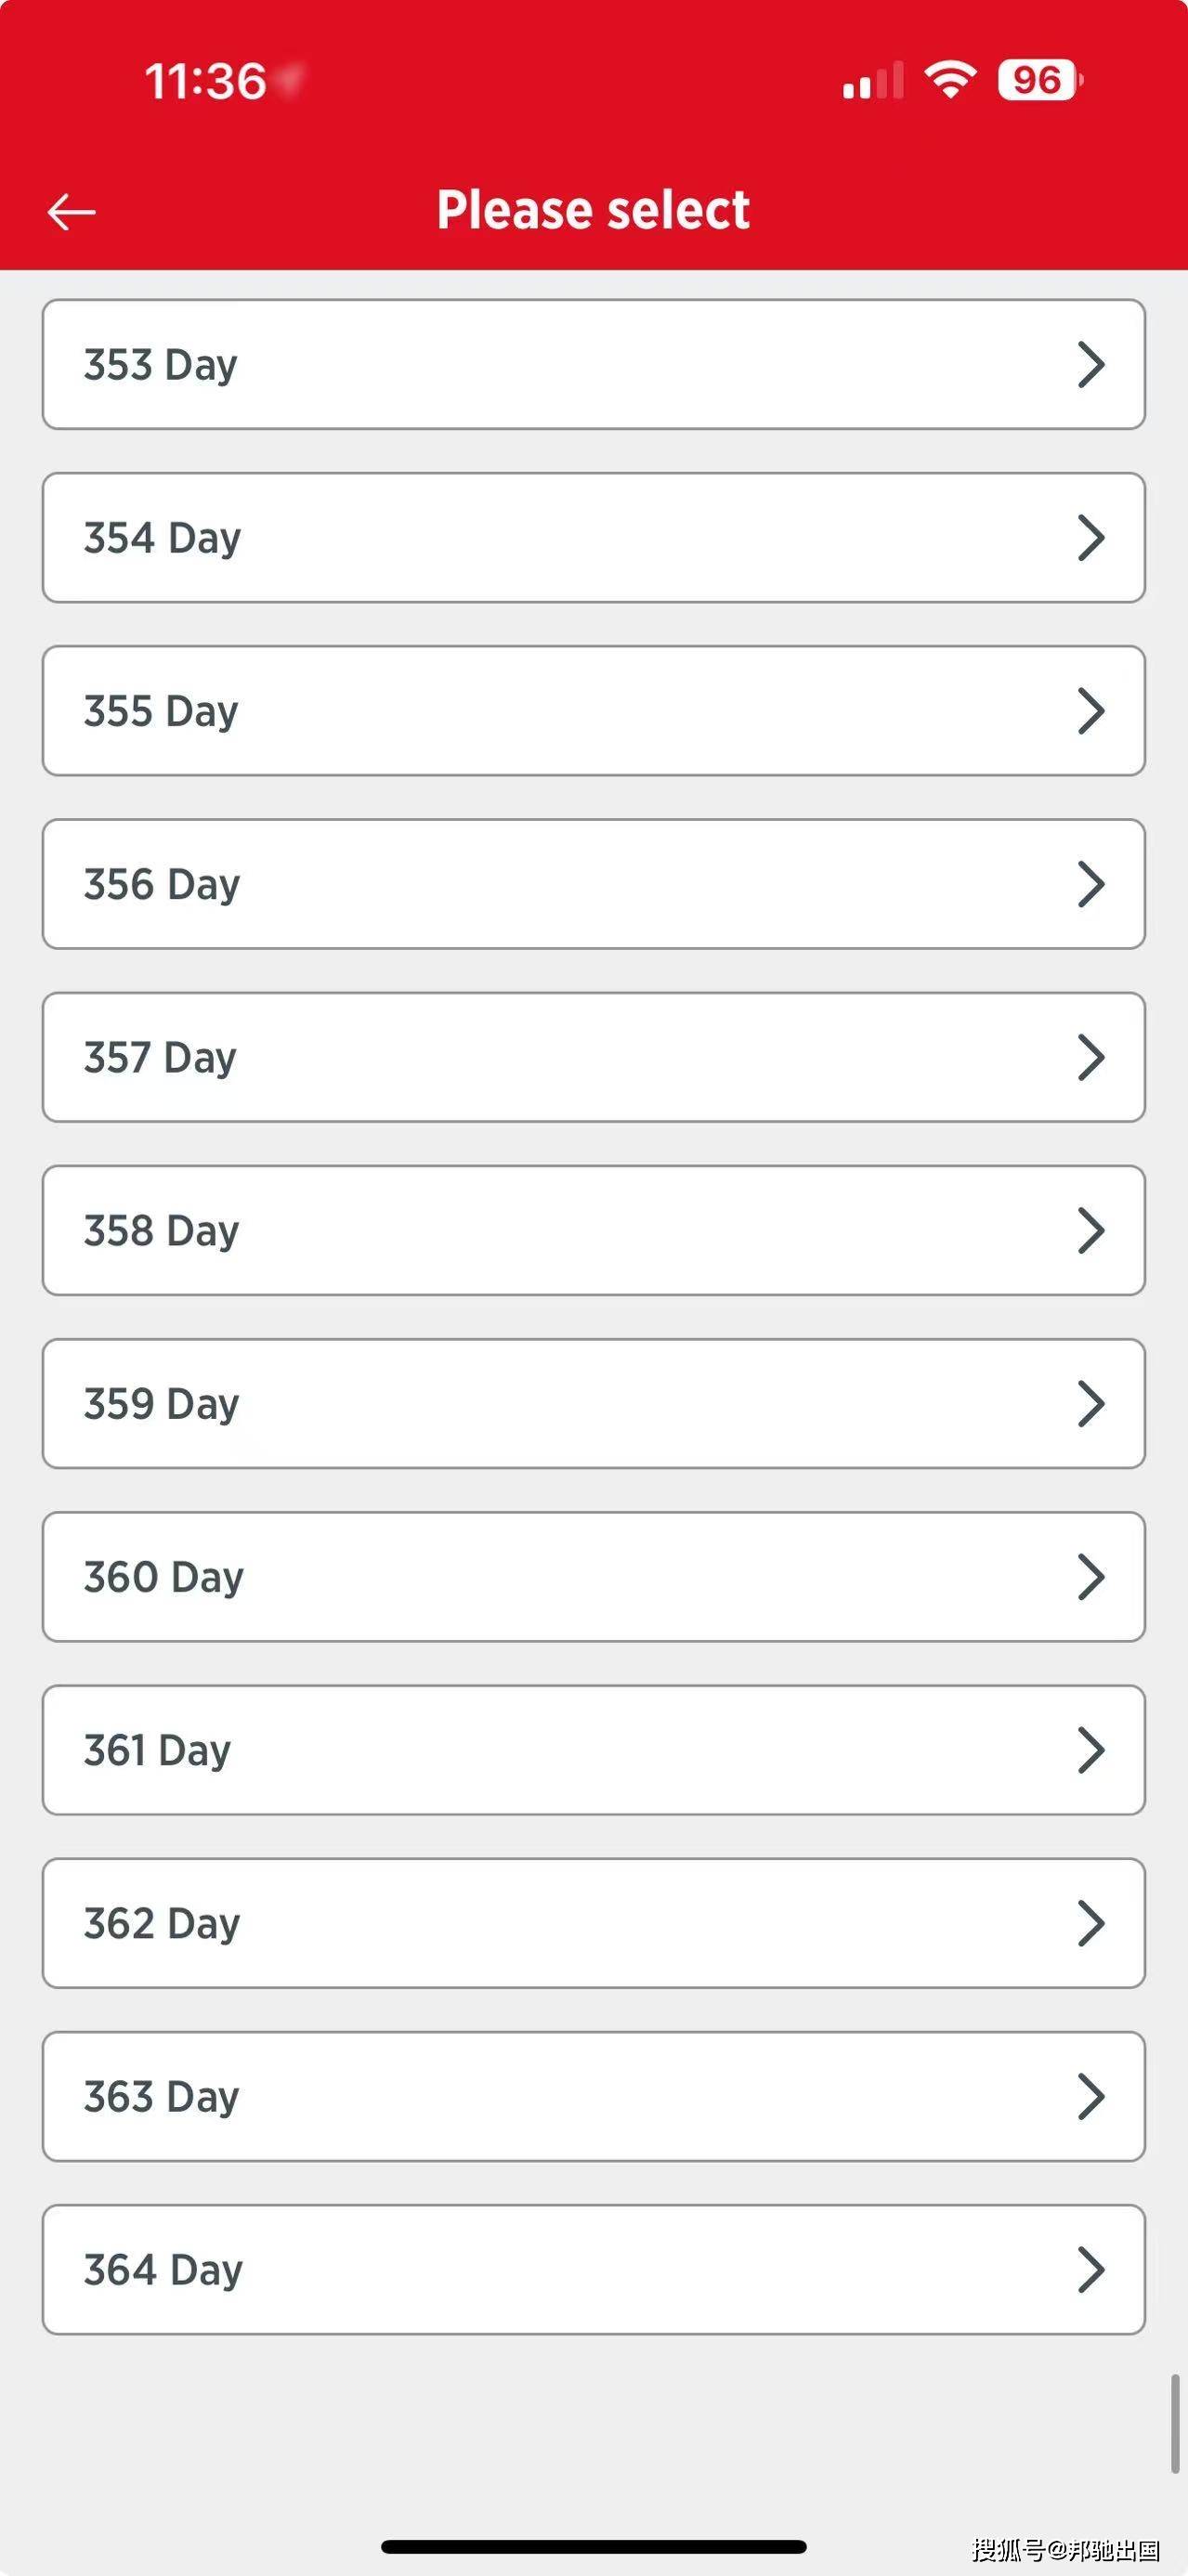Image resolution: width=1188 pixels, height=2576 pixels.
Task: Expand the 364 Day chevron
Action: point(1091,2269)
